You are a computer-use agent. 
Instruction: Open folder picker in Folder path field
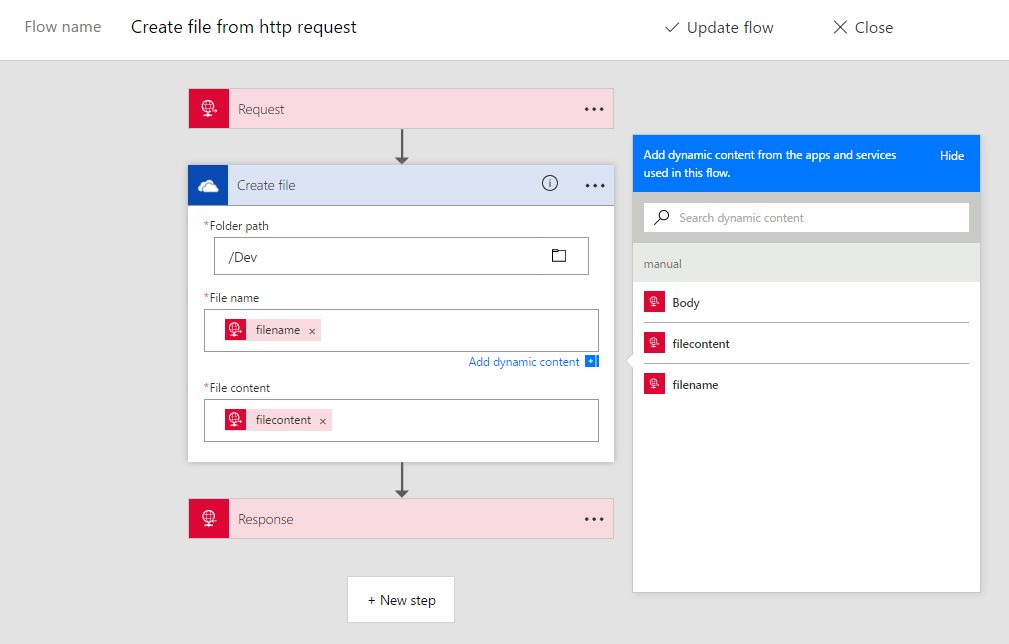[x=559, y=256]
